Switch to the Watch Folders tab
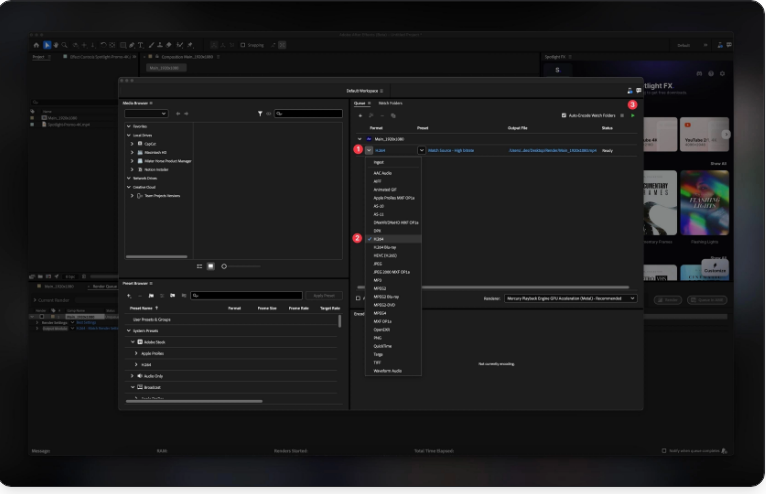 click(x=390, y=103)
